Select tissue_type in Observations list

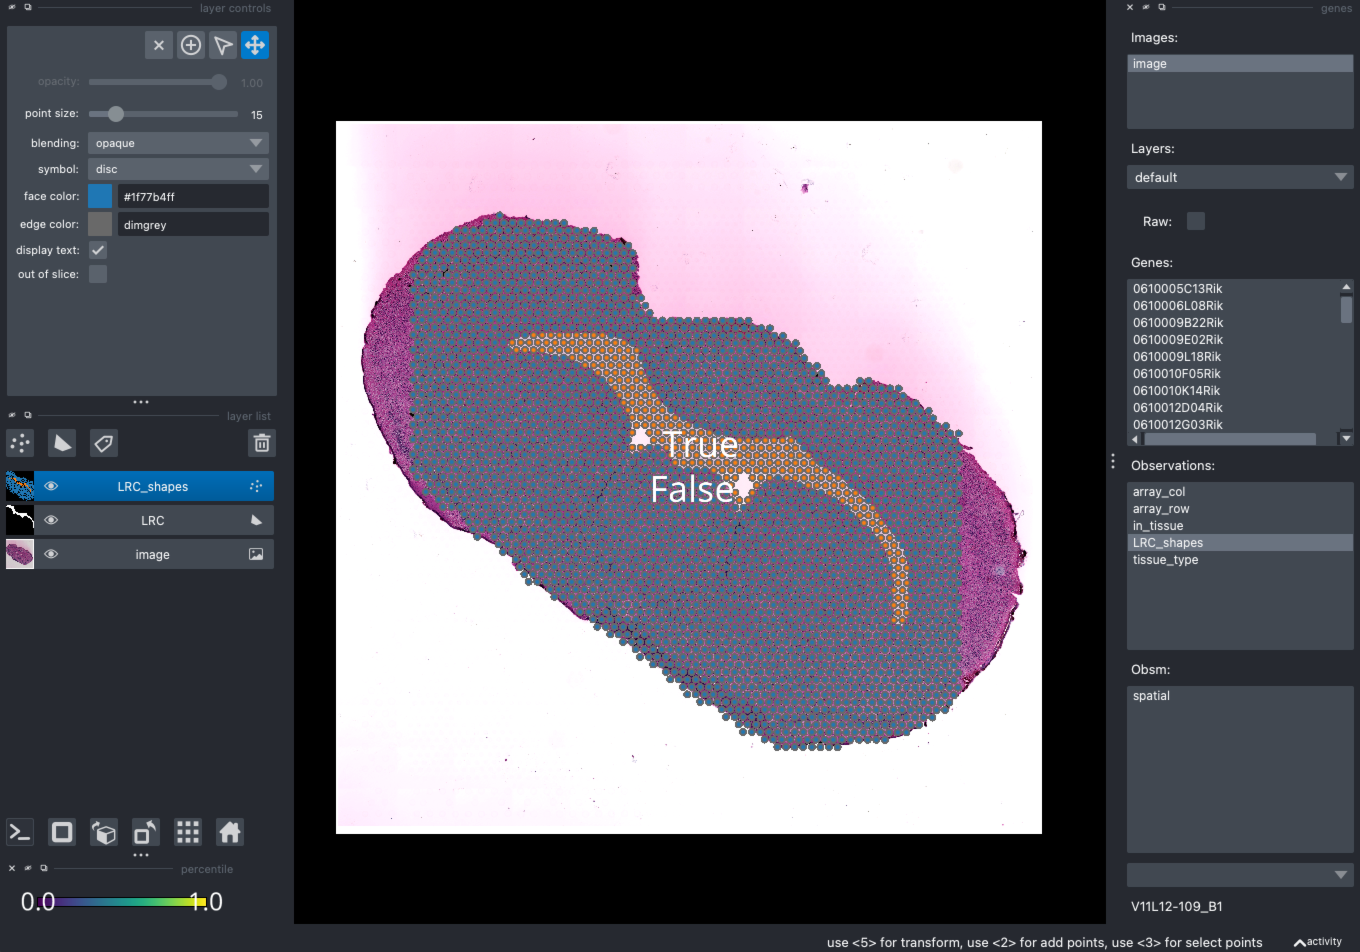point(1165,560)
